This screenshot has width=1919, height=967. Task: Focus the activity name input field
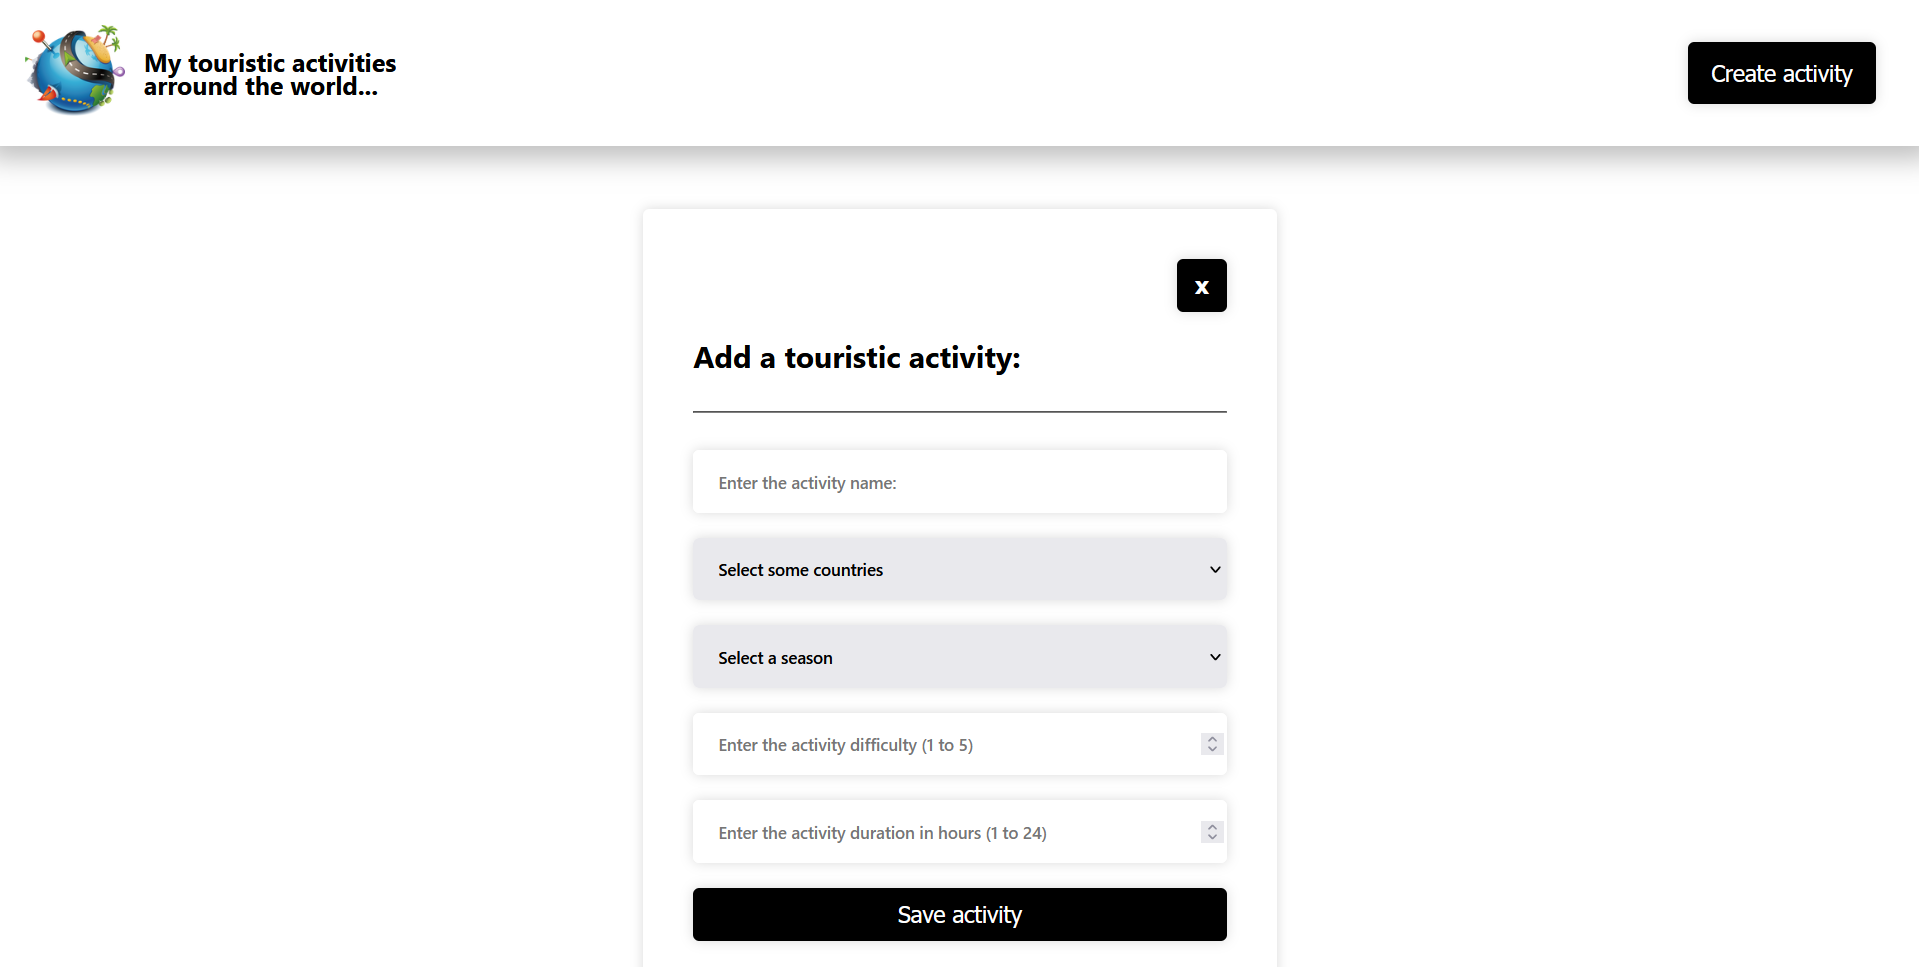tap(959, 483)
